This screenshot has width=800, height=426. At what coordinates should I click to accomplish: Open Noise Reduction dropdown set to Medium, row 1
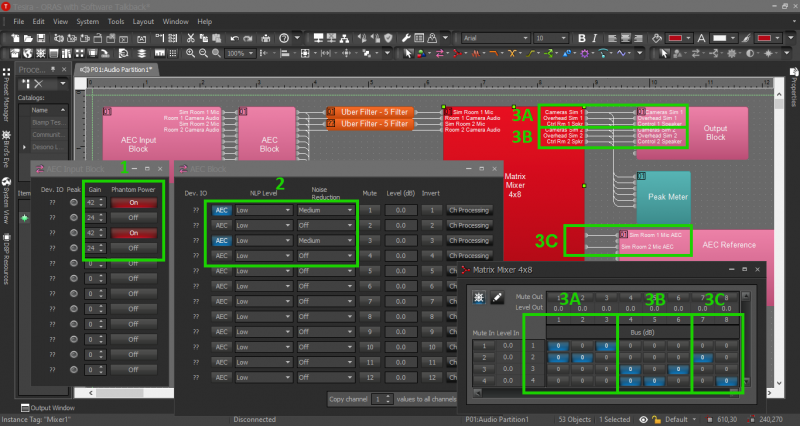326,210
